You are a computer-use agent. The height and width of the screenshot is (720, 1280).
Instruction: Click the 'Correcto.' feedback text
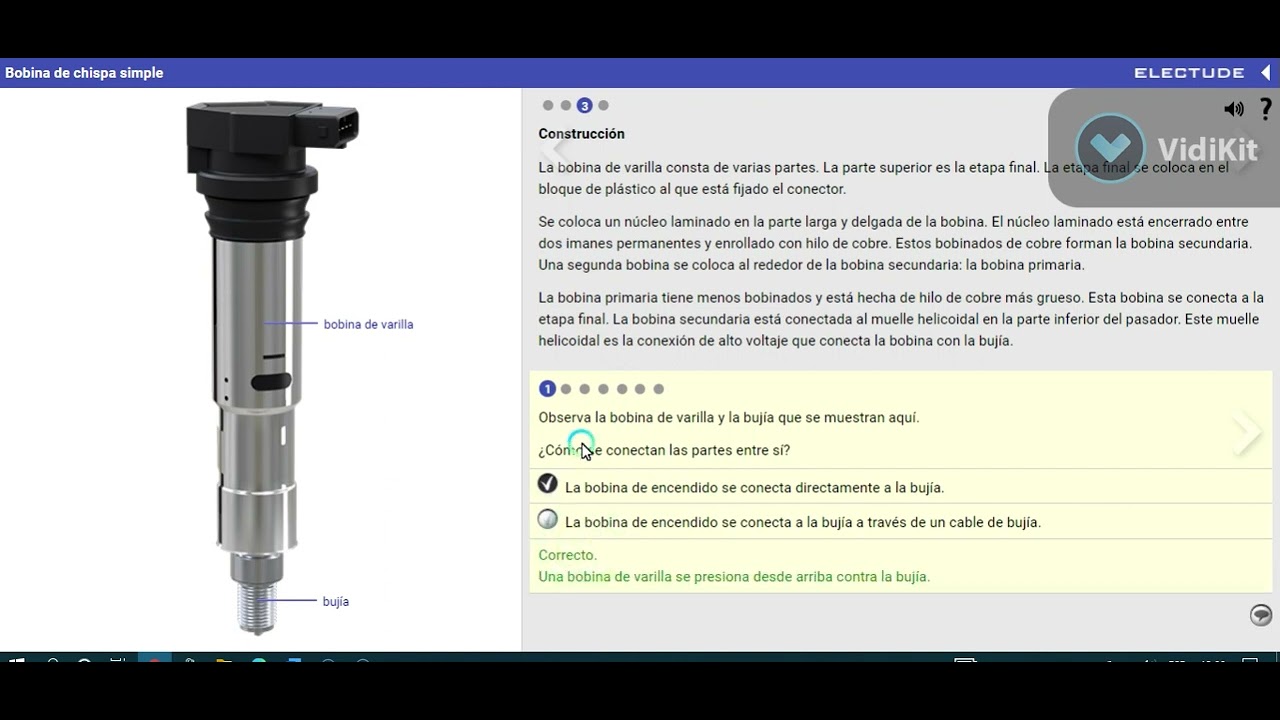[567, 555]
